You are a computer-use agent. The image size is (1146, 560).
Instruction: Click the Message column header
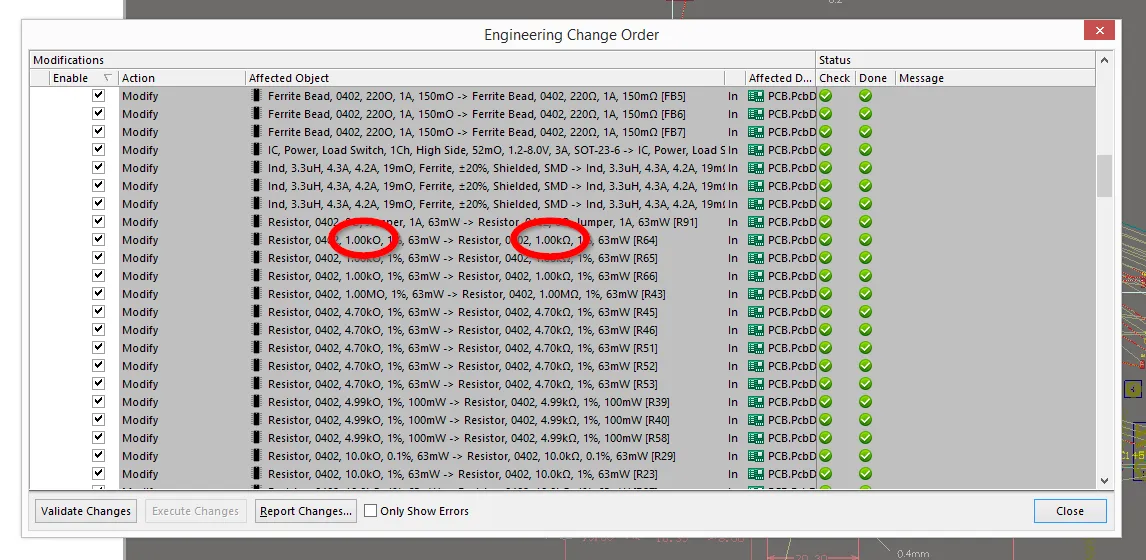920,78
